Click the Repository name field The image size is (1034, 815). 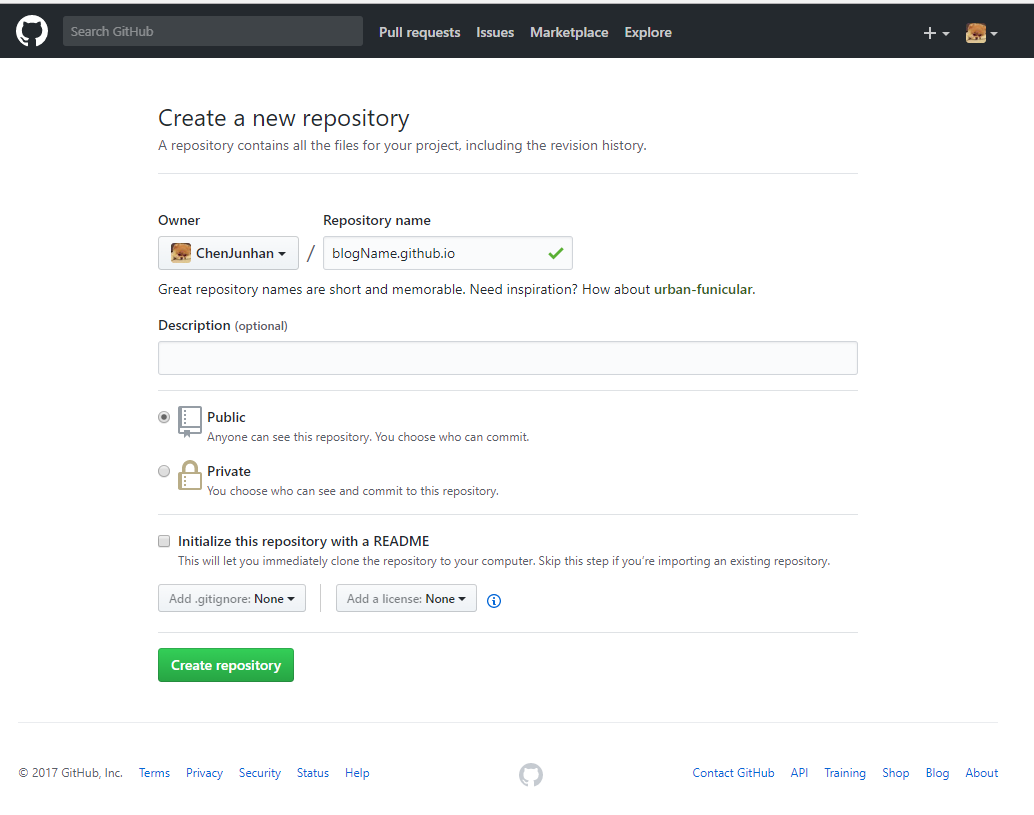[448, 253]
